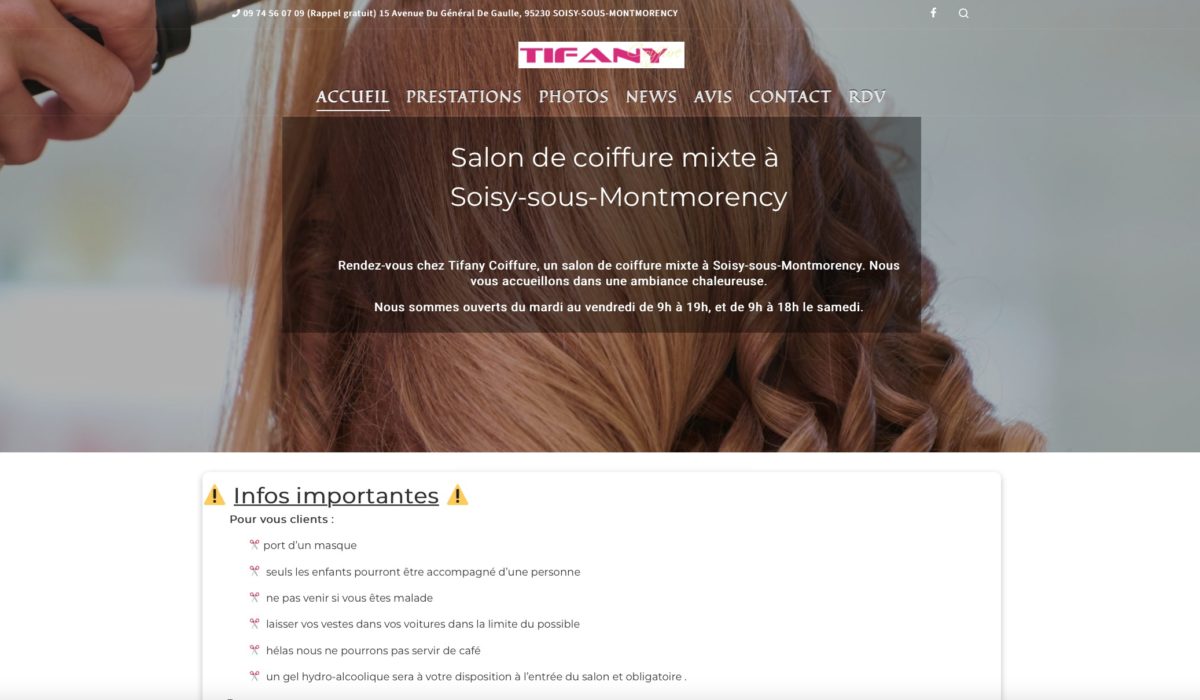Go to the Accueil menu item
1200x700 pixels.
point(352,97)
